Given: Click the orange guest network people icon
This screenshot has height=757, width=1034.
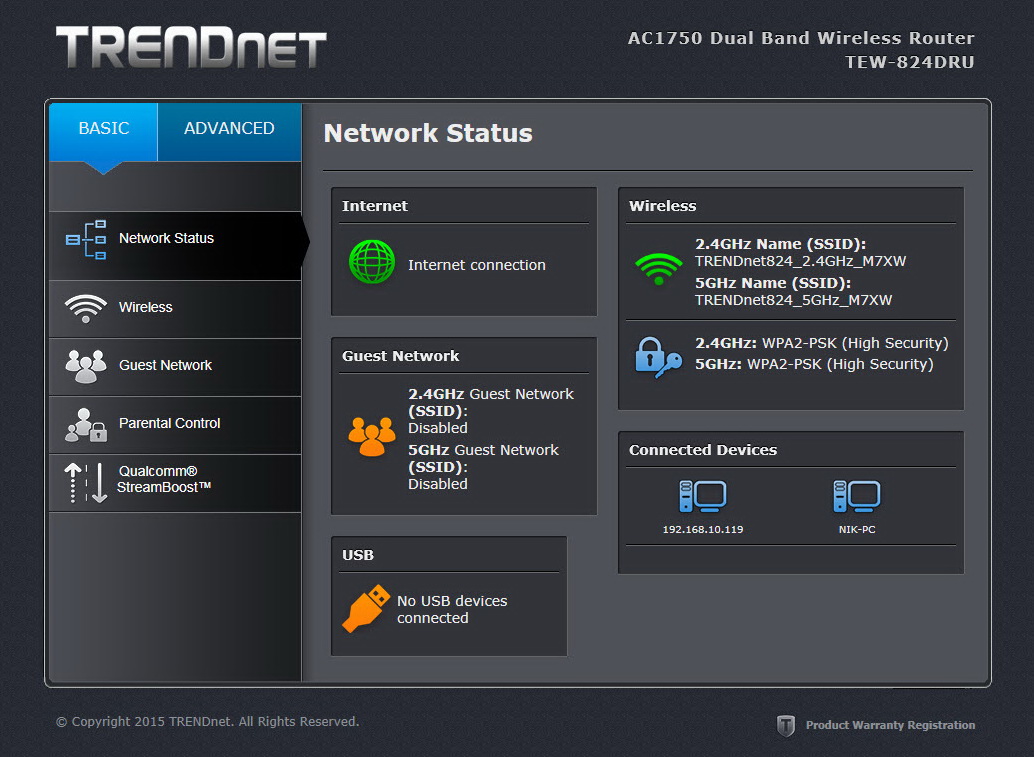Looking at the screenshot, I should pyautogui.click(x=372, y=437).
